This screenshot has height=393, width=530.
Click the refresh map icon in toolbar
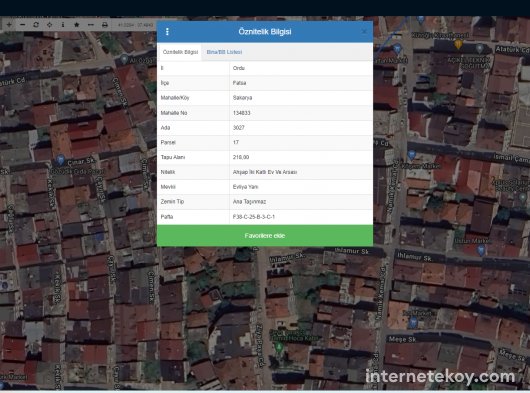(36, 25)
